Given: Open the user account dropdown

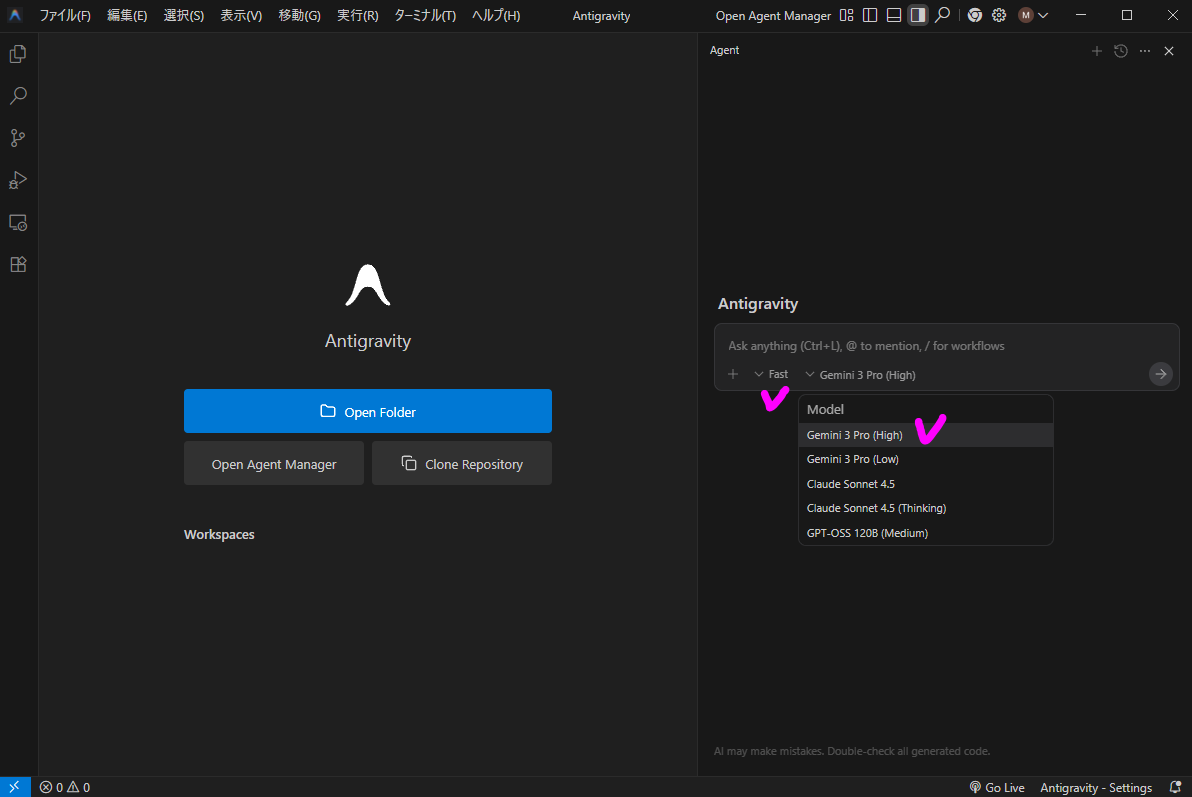Looking at the screenshot, I should click(x=1033, y=15).
